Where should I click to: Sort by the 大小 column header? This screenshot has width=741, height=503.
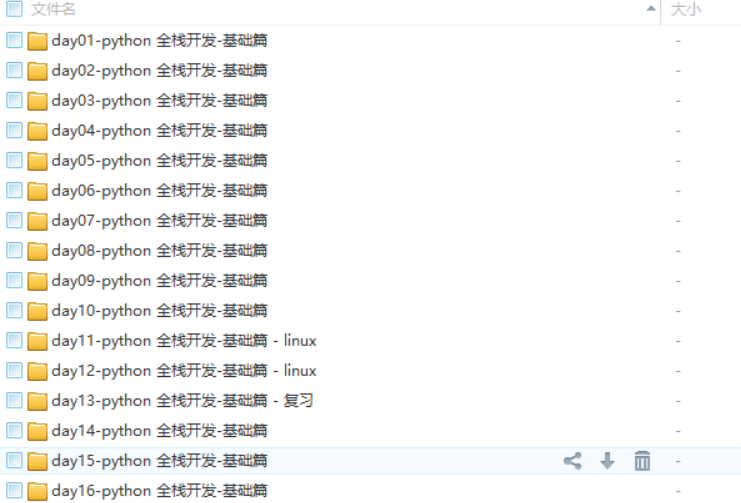686,9
